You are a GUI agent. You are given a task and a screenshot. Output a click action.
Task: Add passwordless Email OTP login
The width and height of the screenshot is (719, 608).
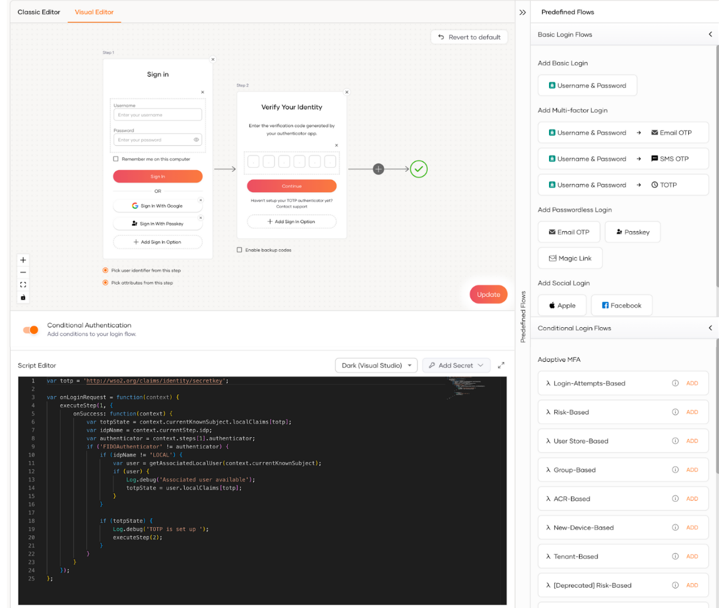(569, 232)
